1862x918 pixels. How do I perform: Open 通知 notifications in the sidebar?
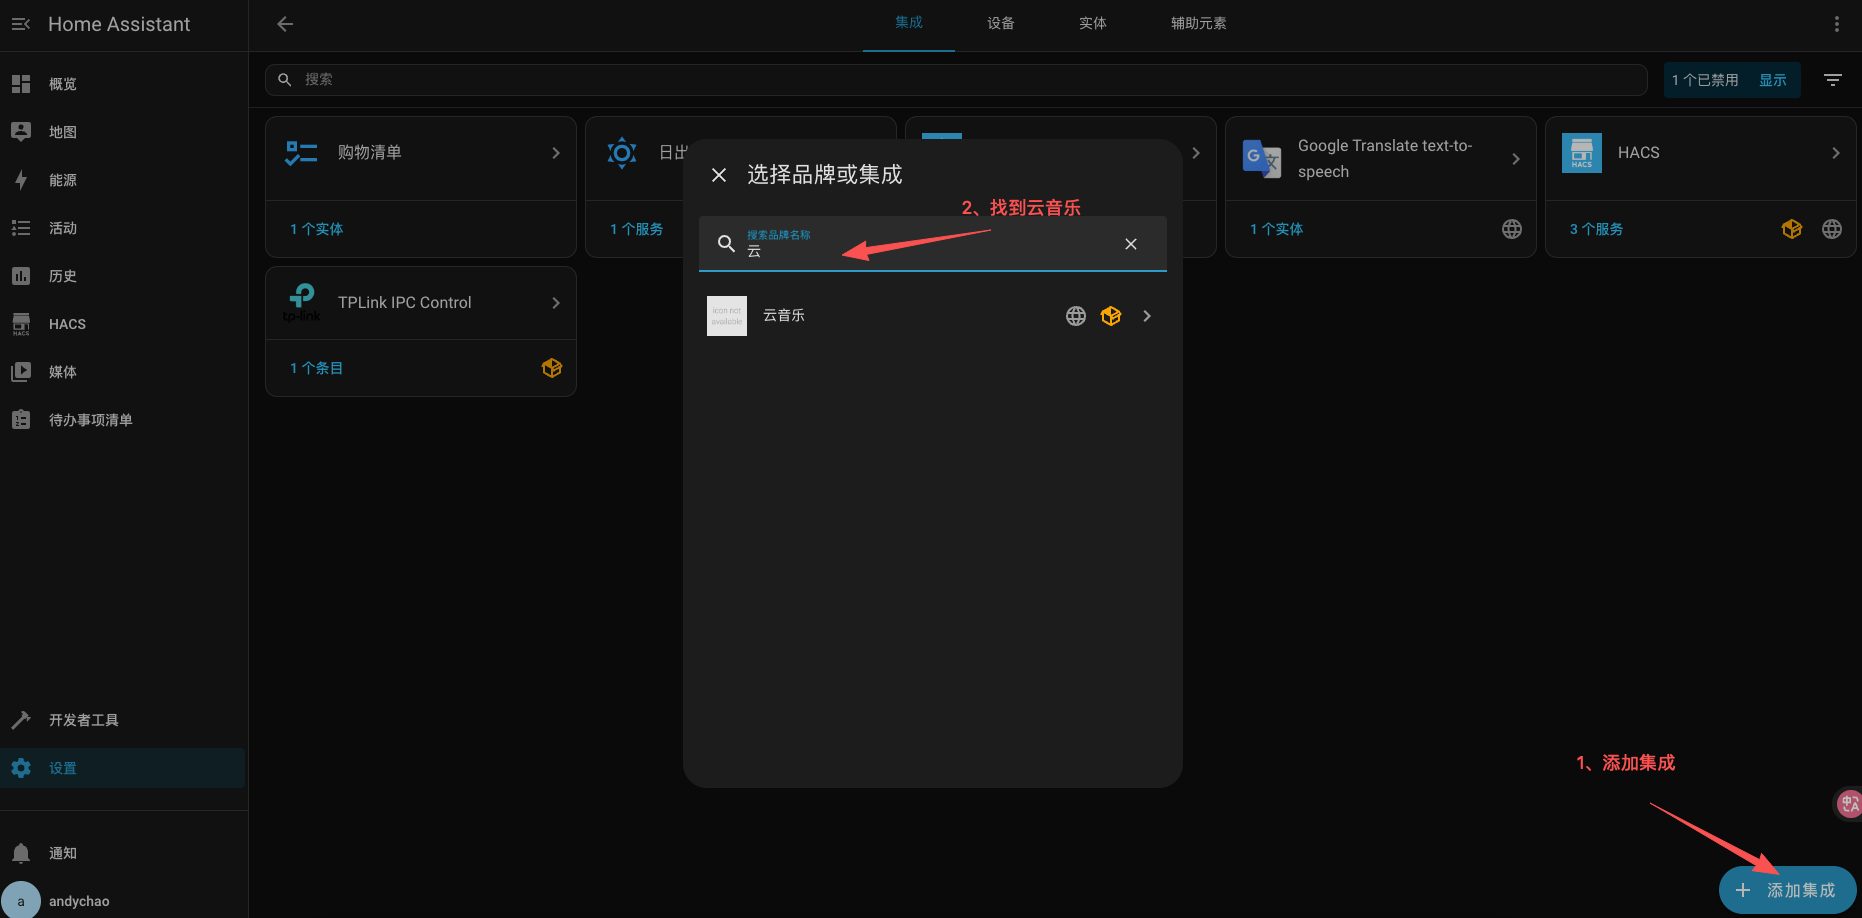tap(62, 852)
